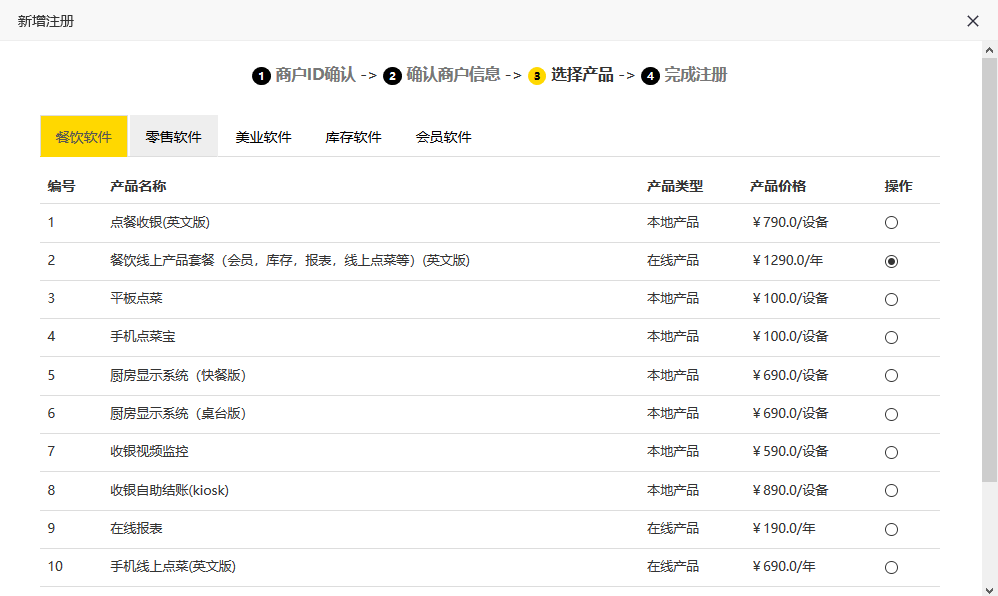Click the 餐饮软件 tab

click(x=84, y=136)
